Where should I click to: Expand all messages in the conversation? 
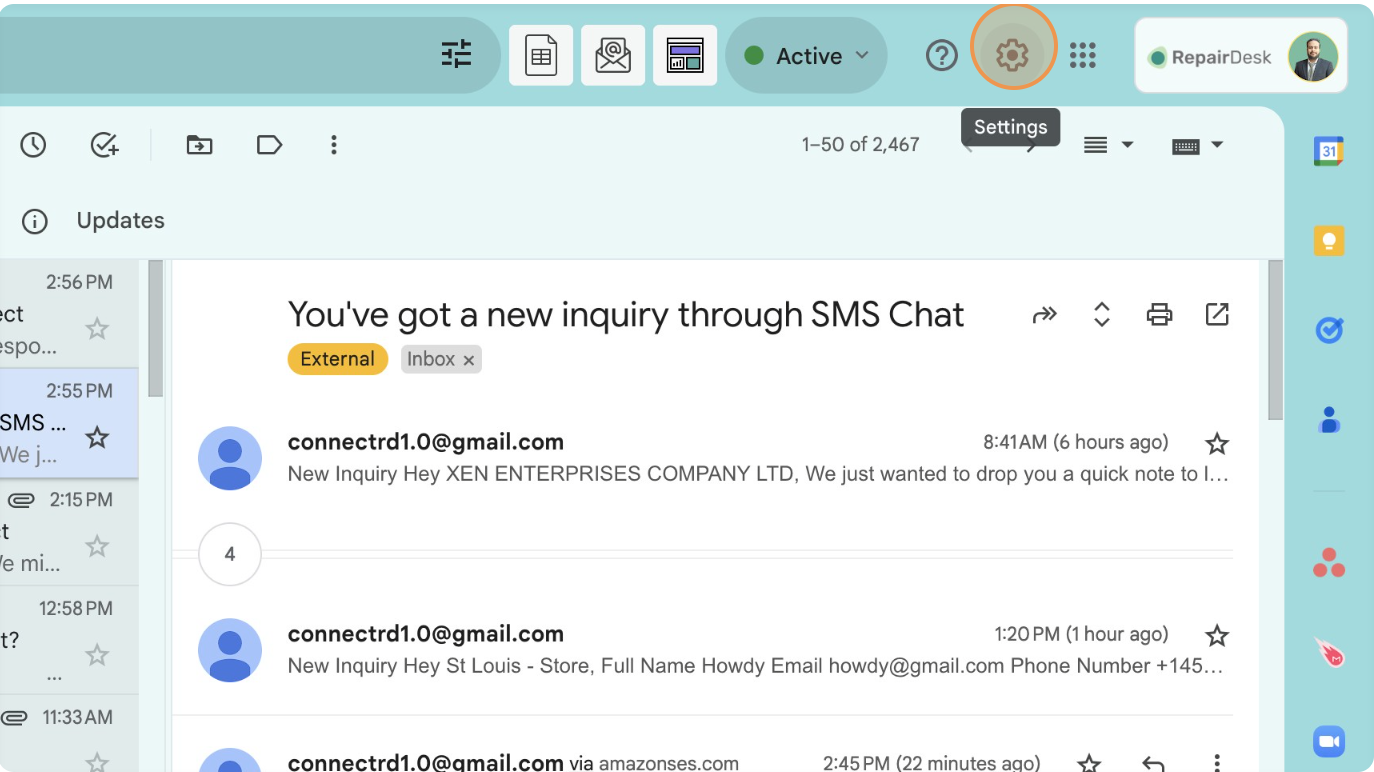[x=1101, y=315]
